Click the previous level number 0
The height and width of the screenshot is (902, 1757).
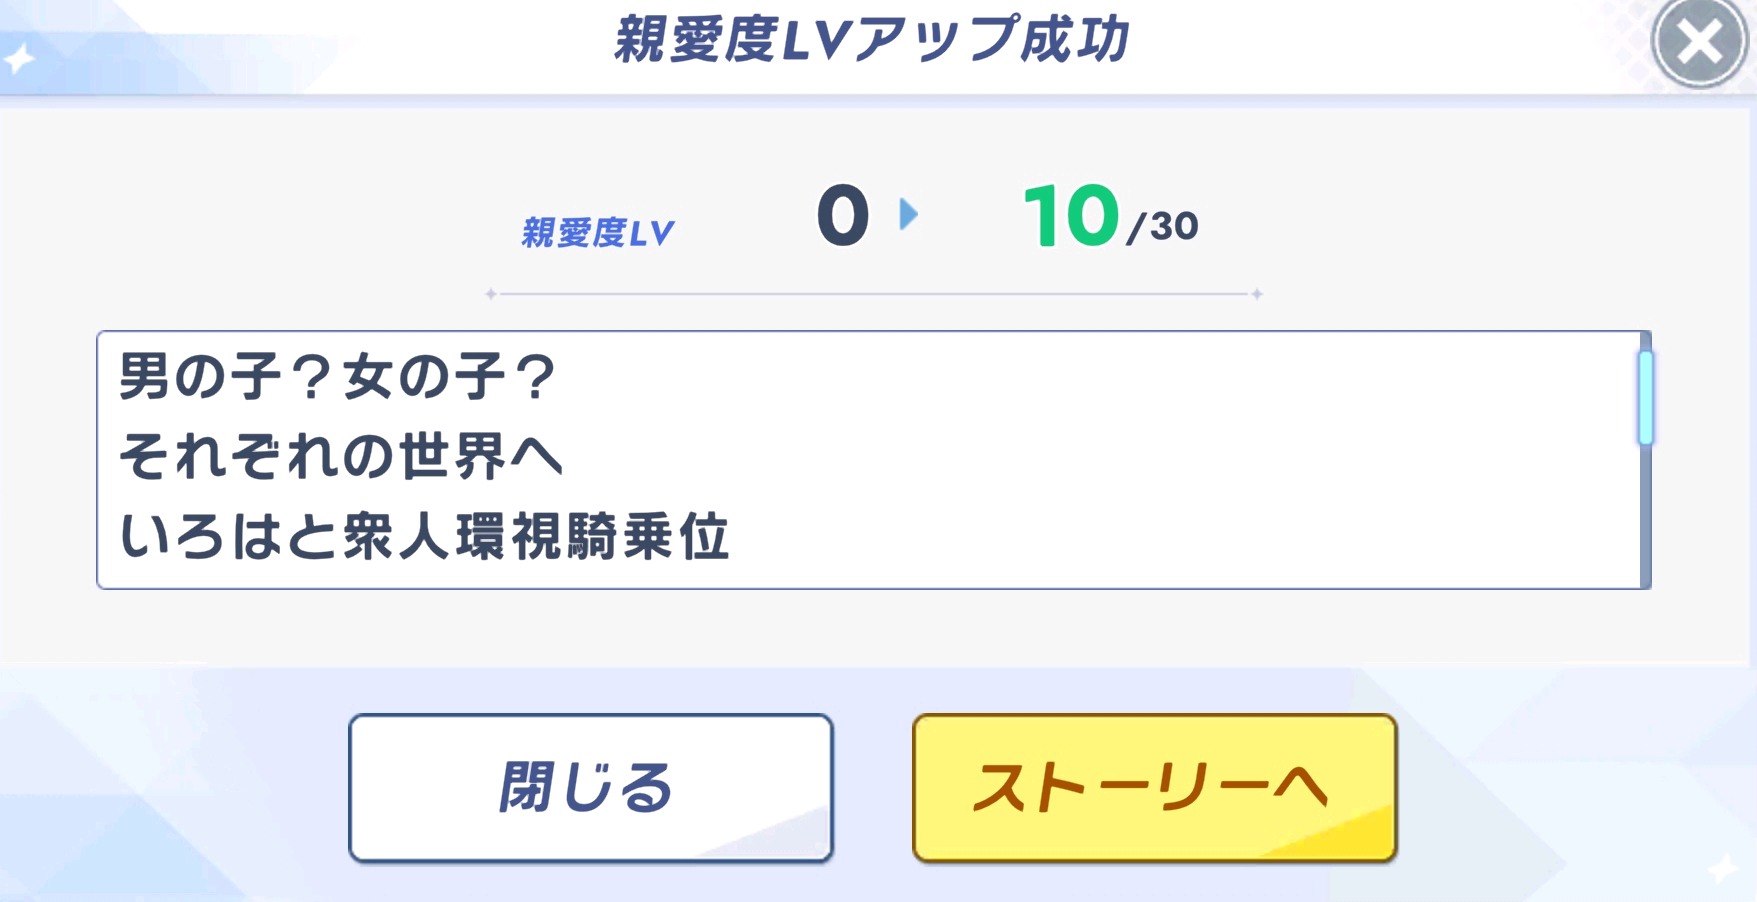[842, 216]
